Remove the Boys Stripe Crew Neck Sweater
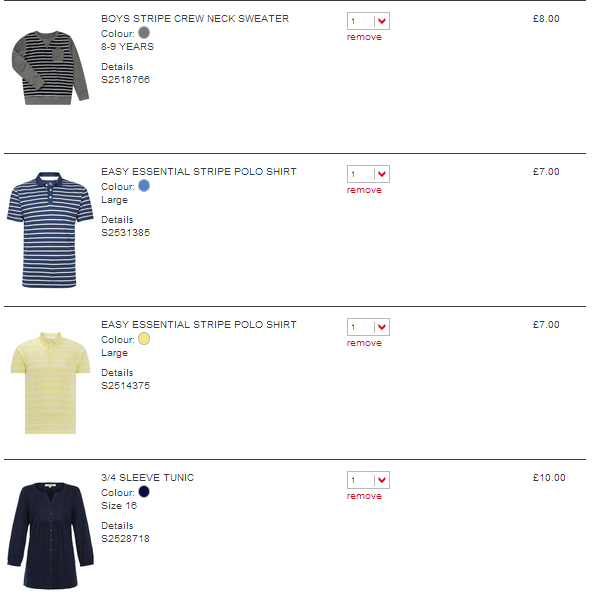 pos(364,37)
